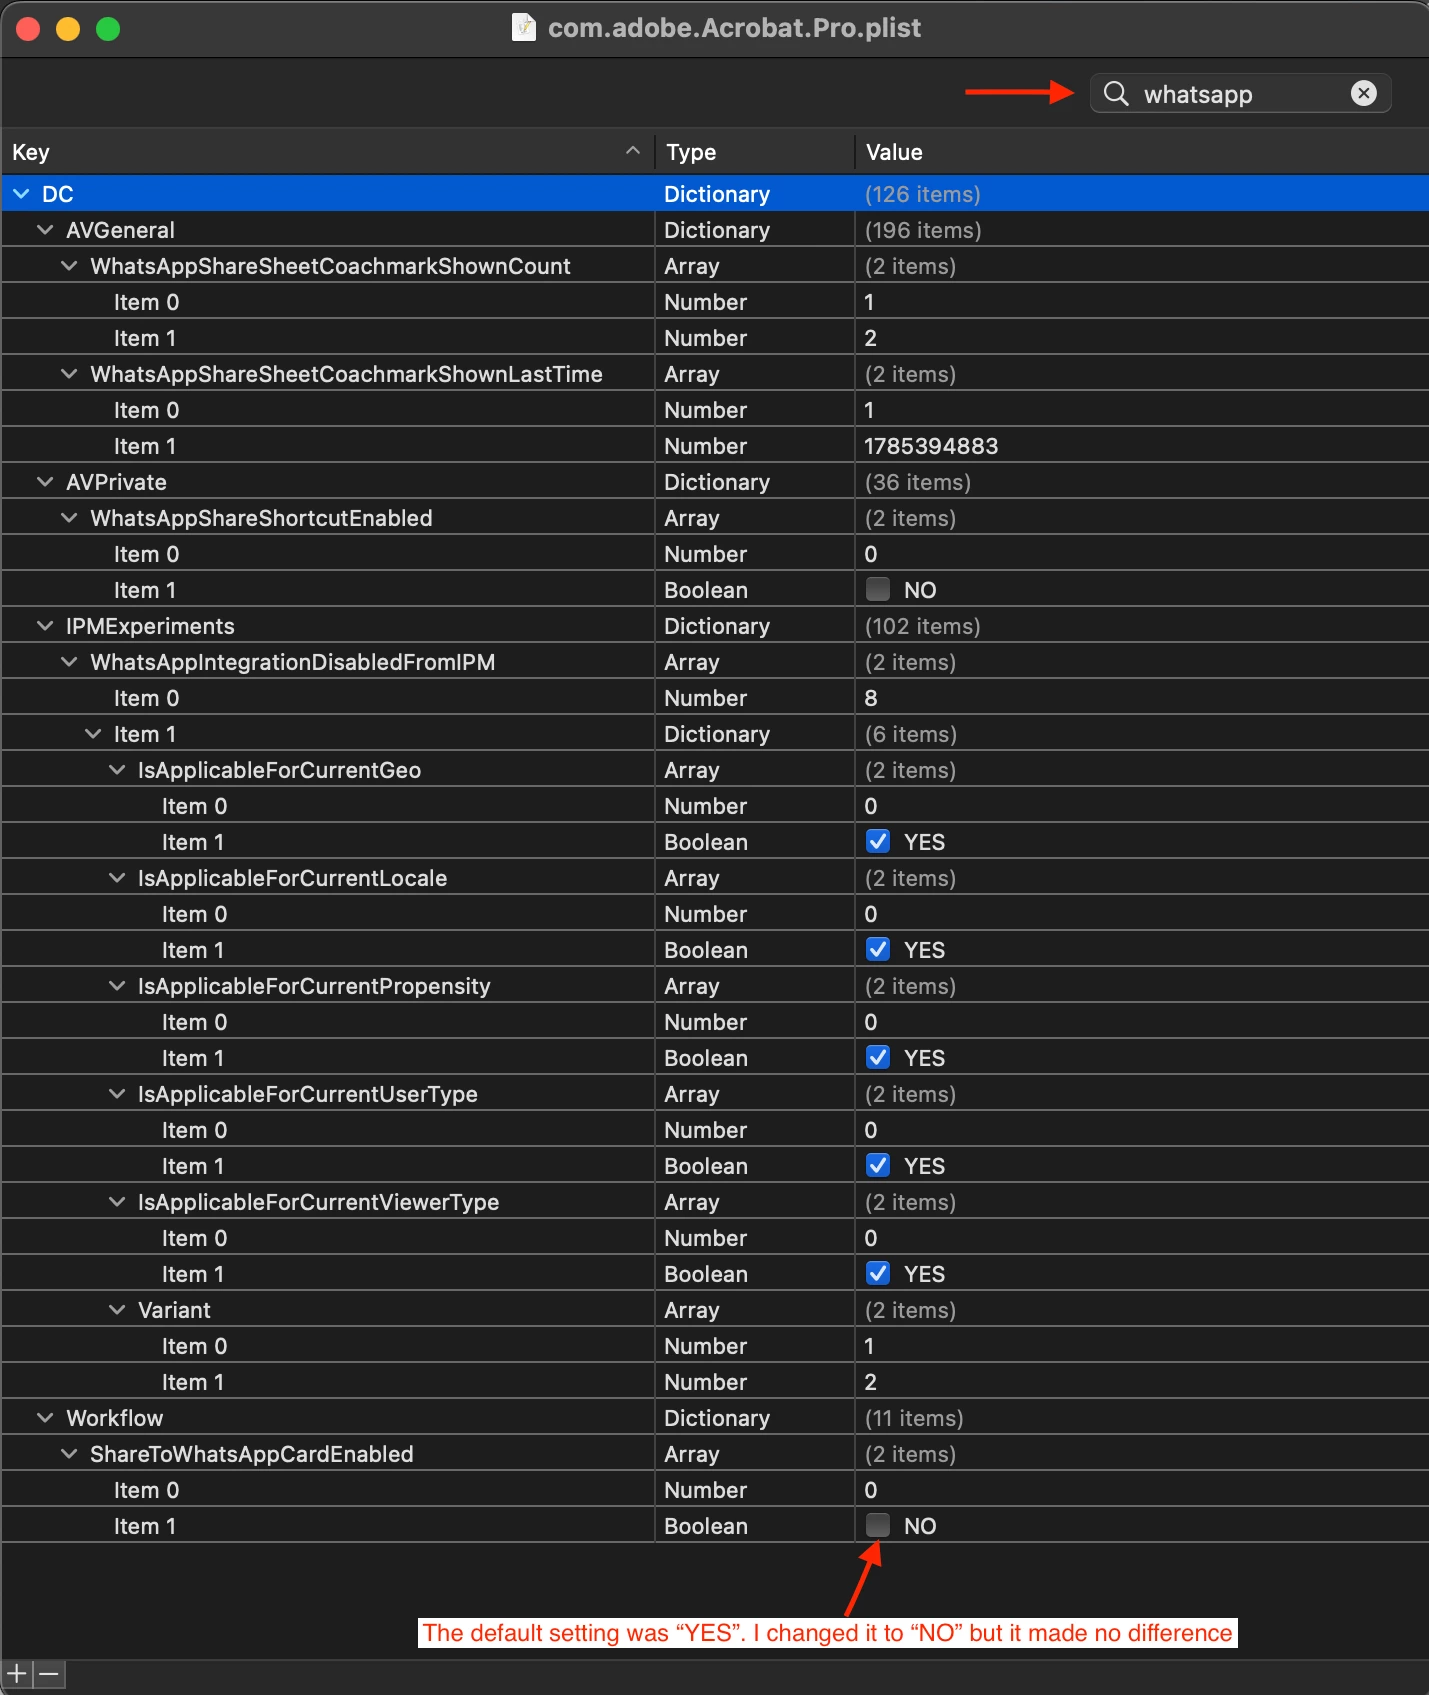Click the magnifying glass search icon

pyautogui.click(x=1116, y=93)
